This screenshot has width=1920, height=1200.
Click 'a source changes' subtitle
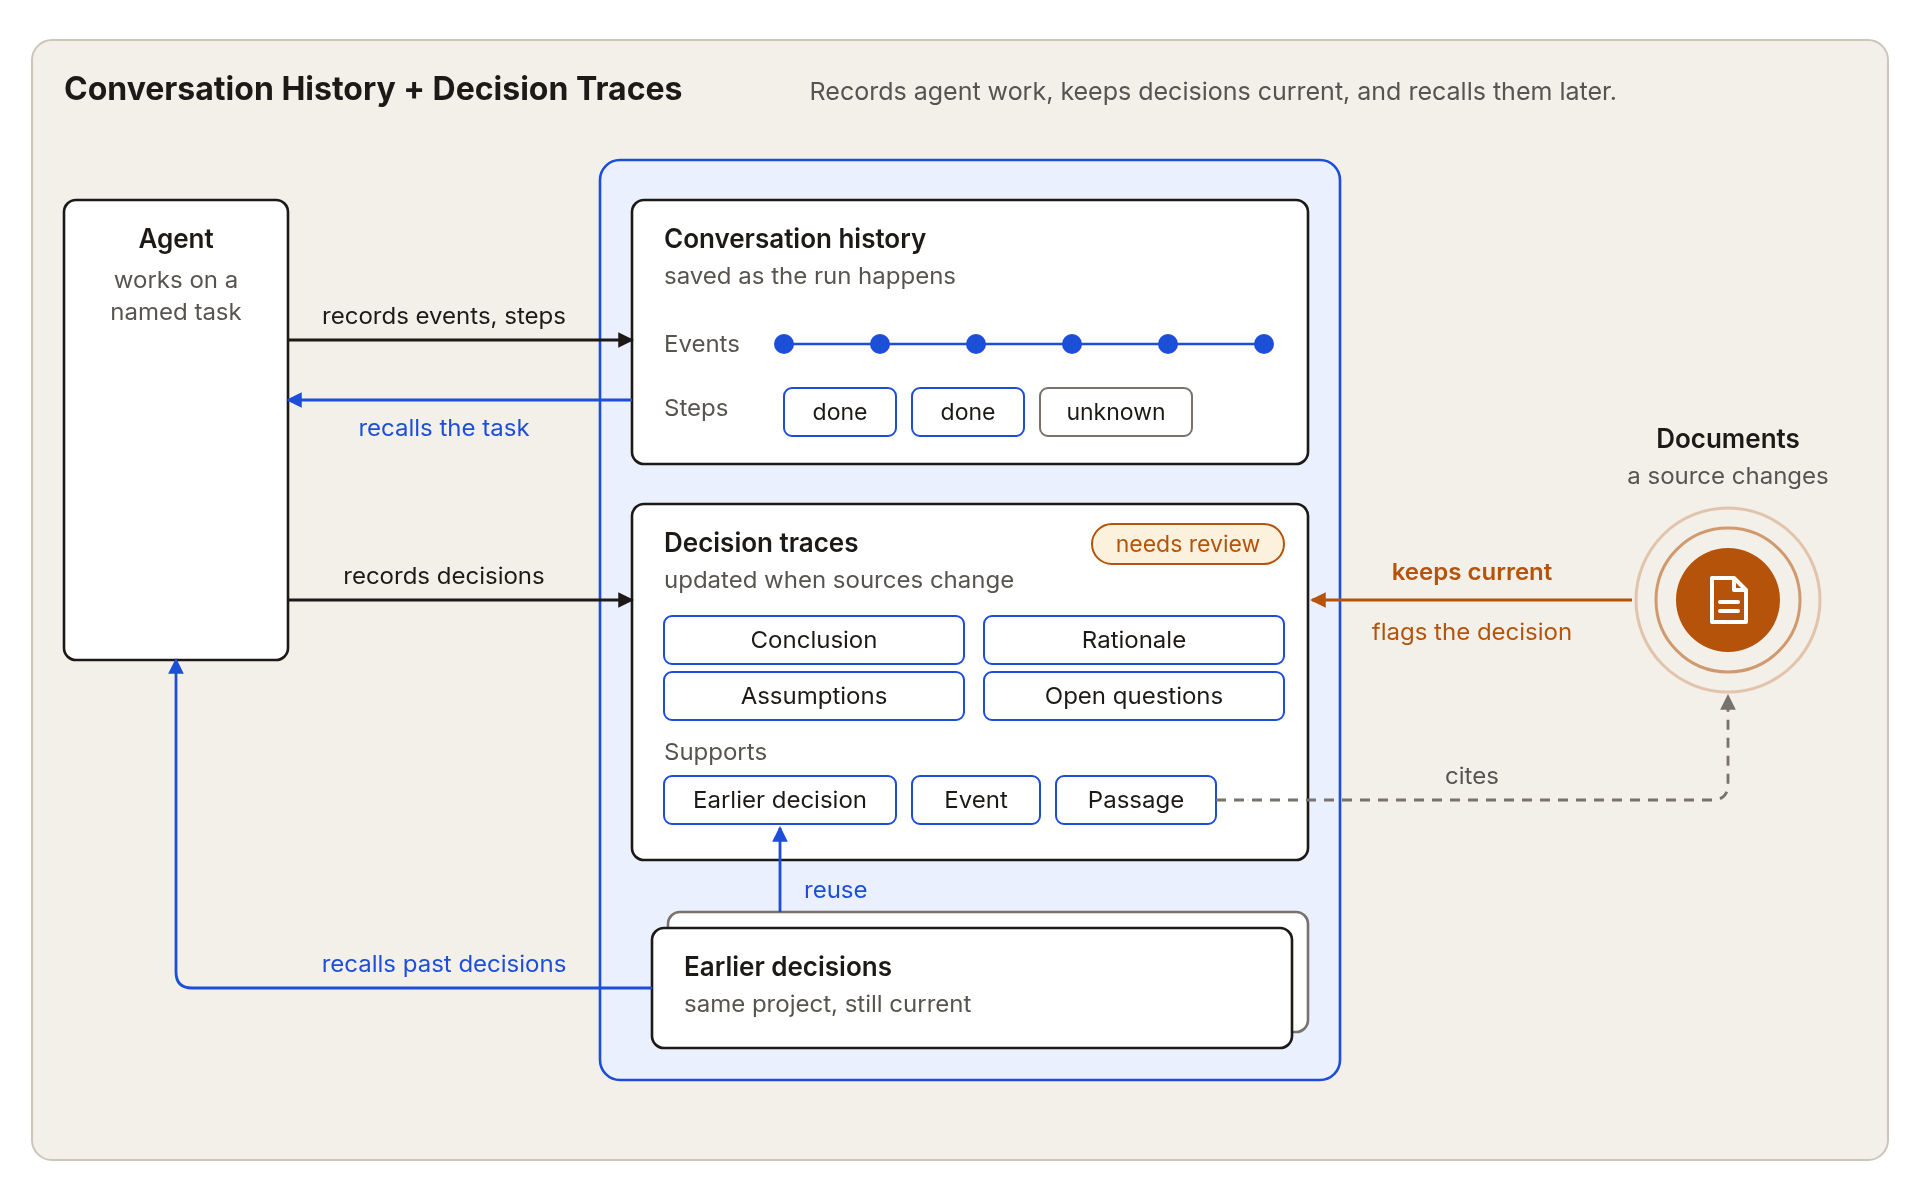[x=1727, y=476]
